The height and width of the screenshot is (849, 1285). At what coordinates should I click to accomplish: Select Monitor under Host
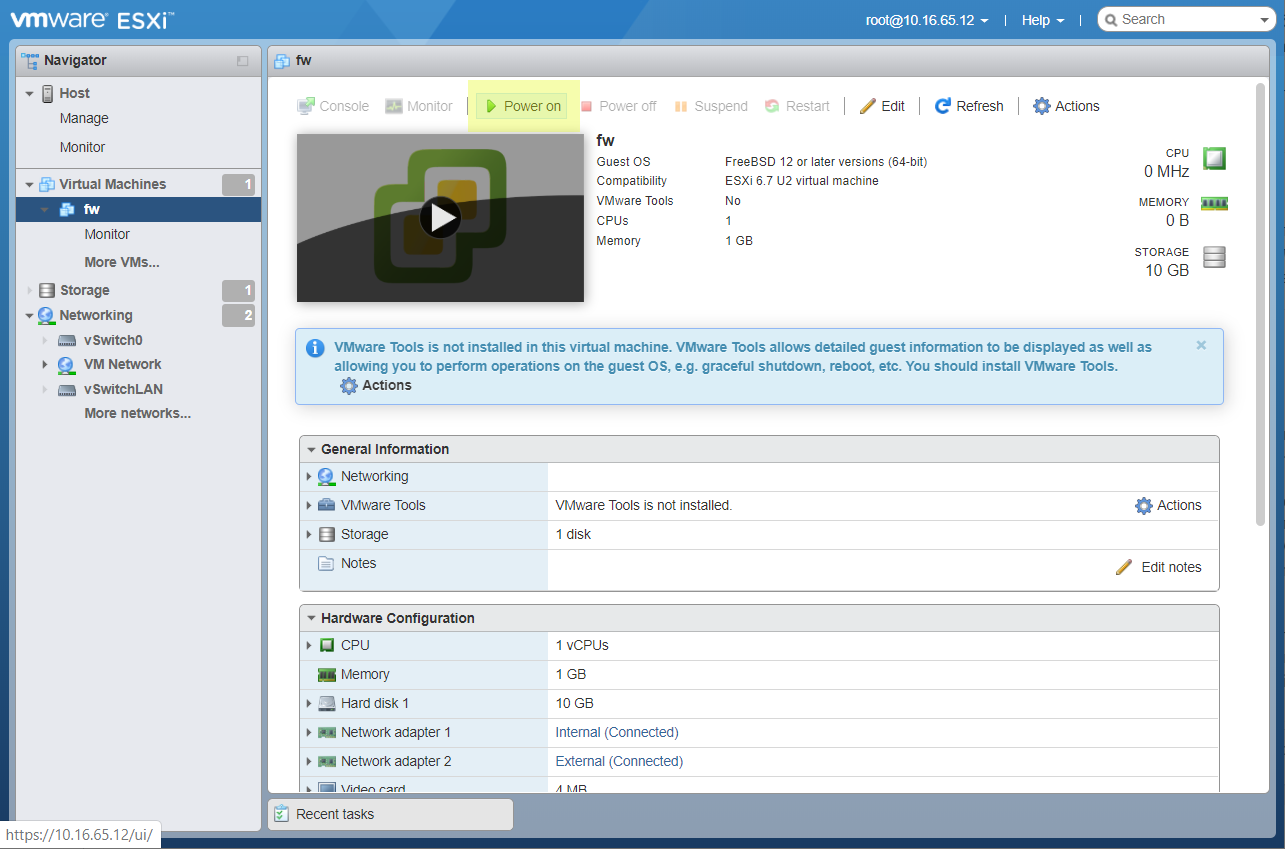(x=82, y=147)
